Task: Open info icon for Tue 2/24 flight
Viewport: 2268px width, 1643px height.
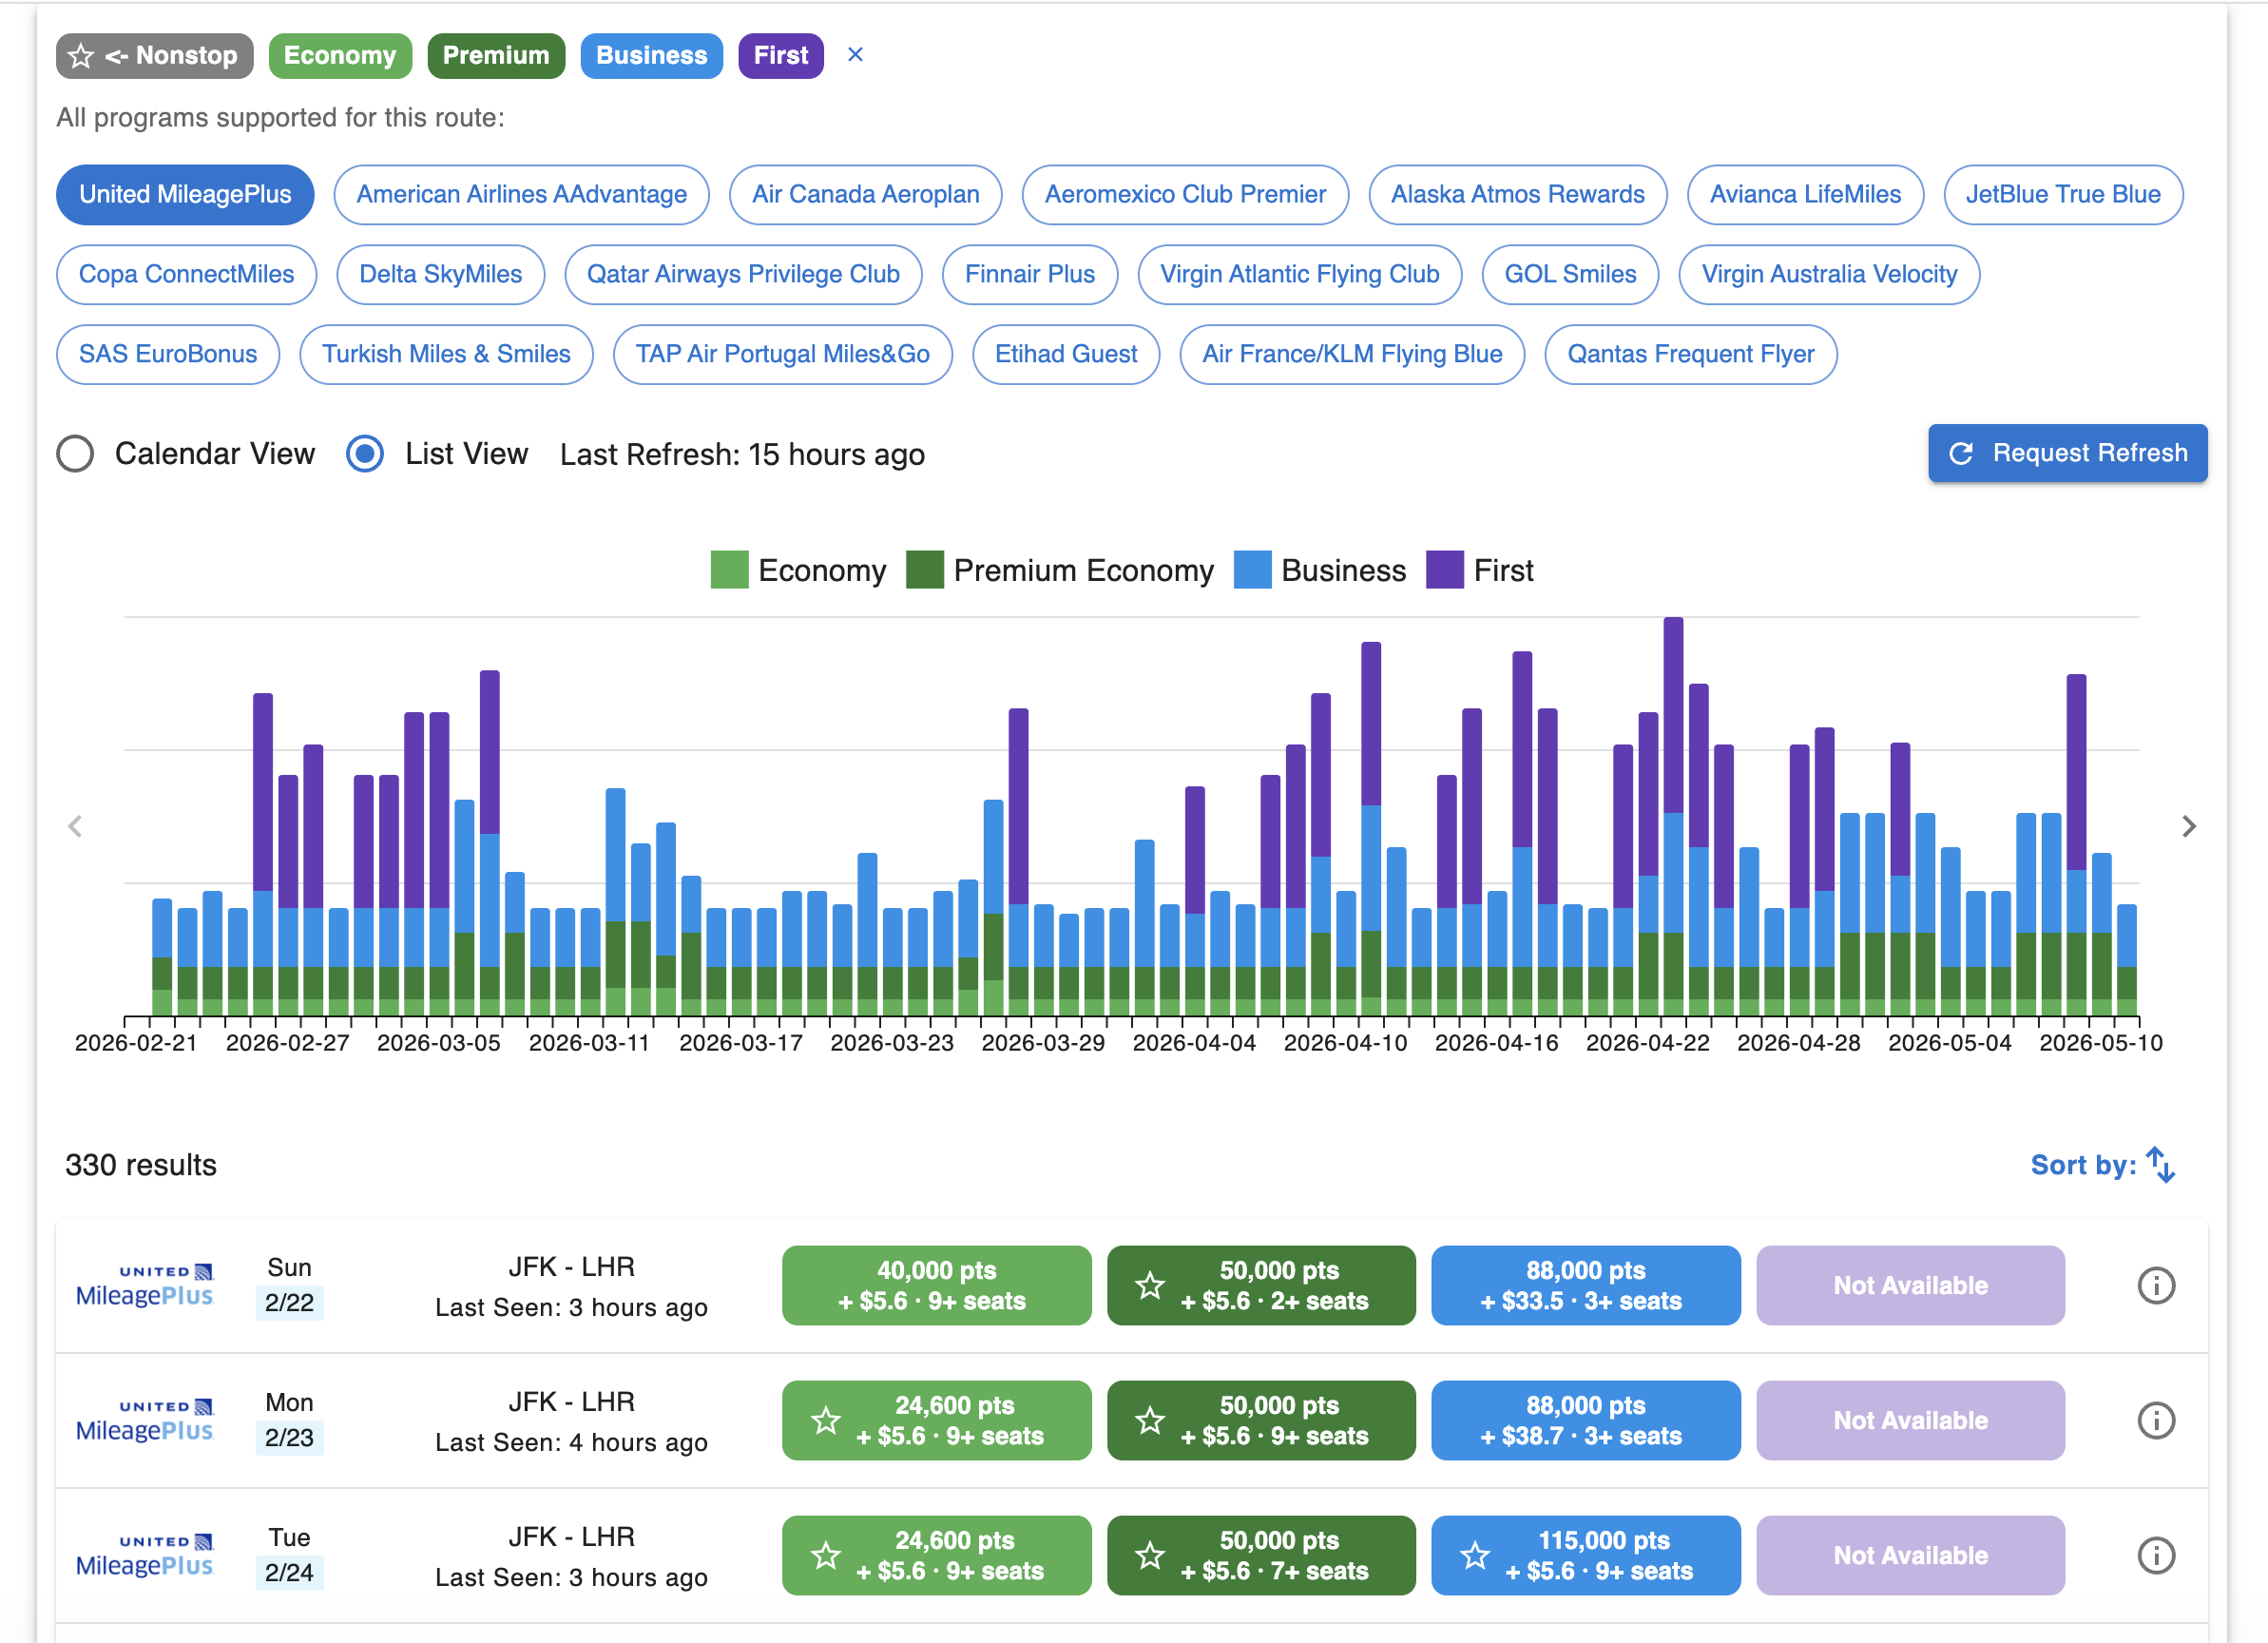Action: coord(2156,1555)
